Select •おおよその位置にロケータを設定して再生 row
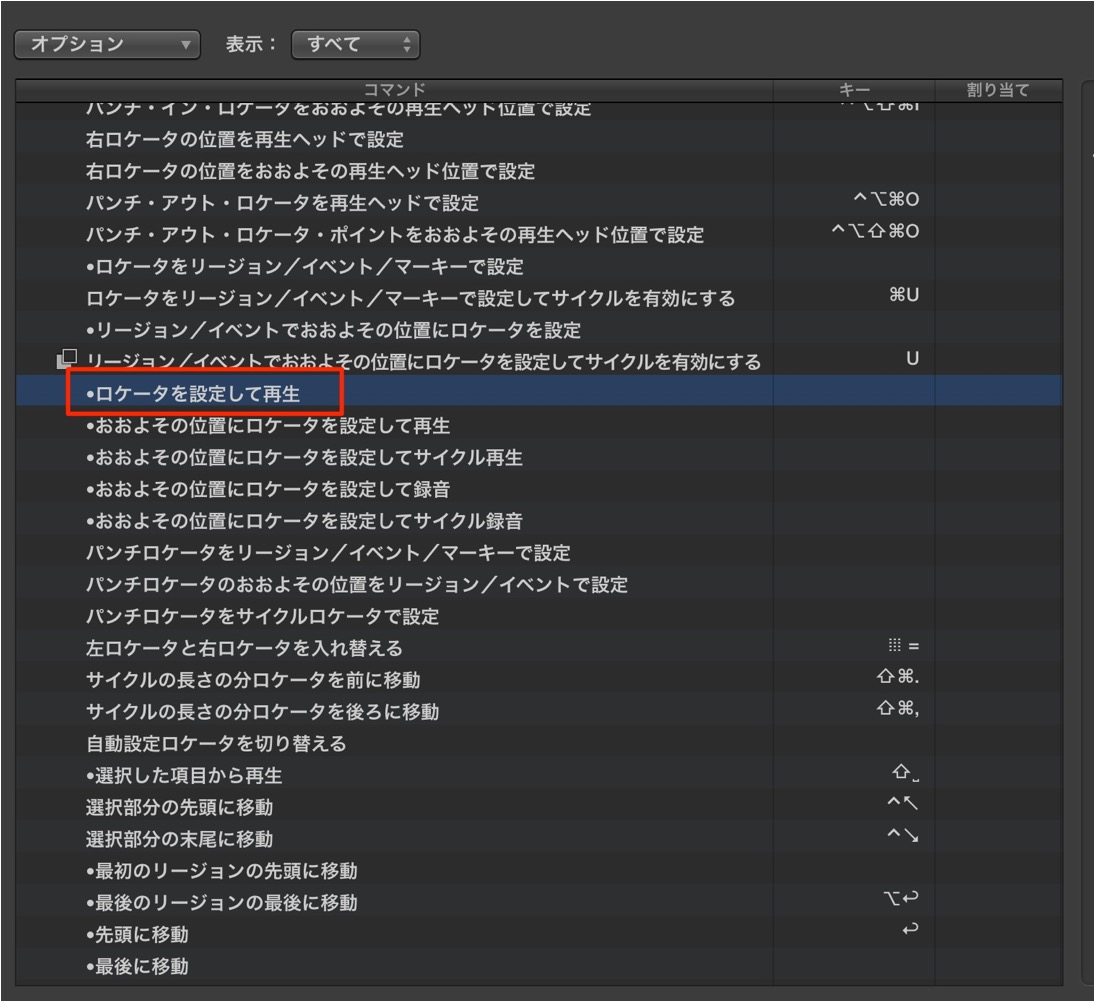1095x1002 pixels. pyautogui.click(x=539, y=425)
